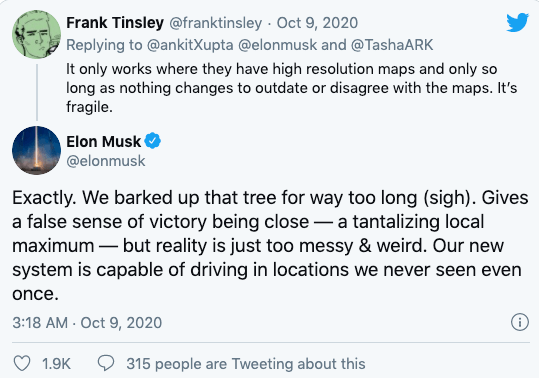Open the tweet info circle icon
The image size is (539, 378).
coord(520,322)
